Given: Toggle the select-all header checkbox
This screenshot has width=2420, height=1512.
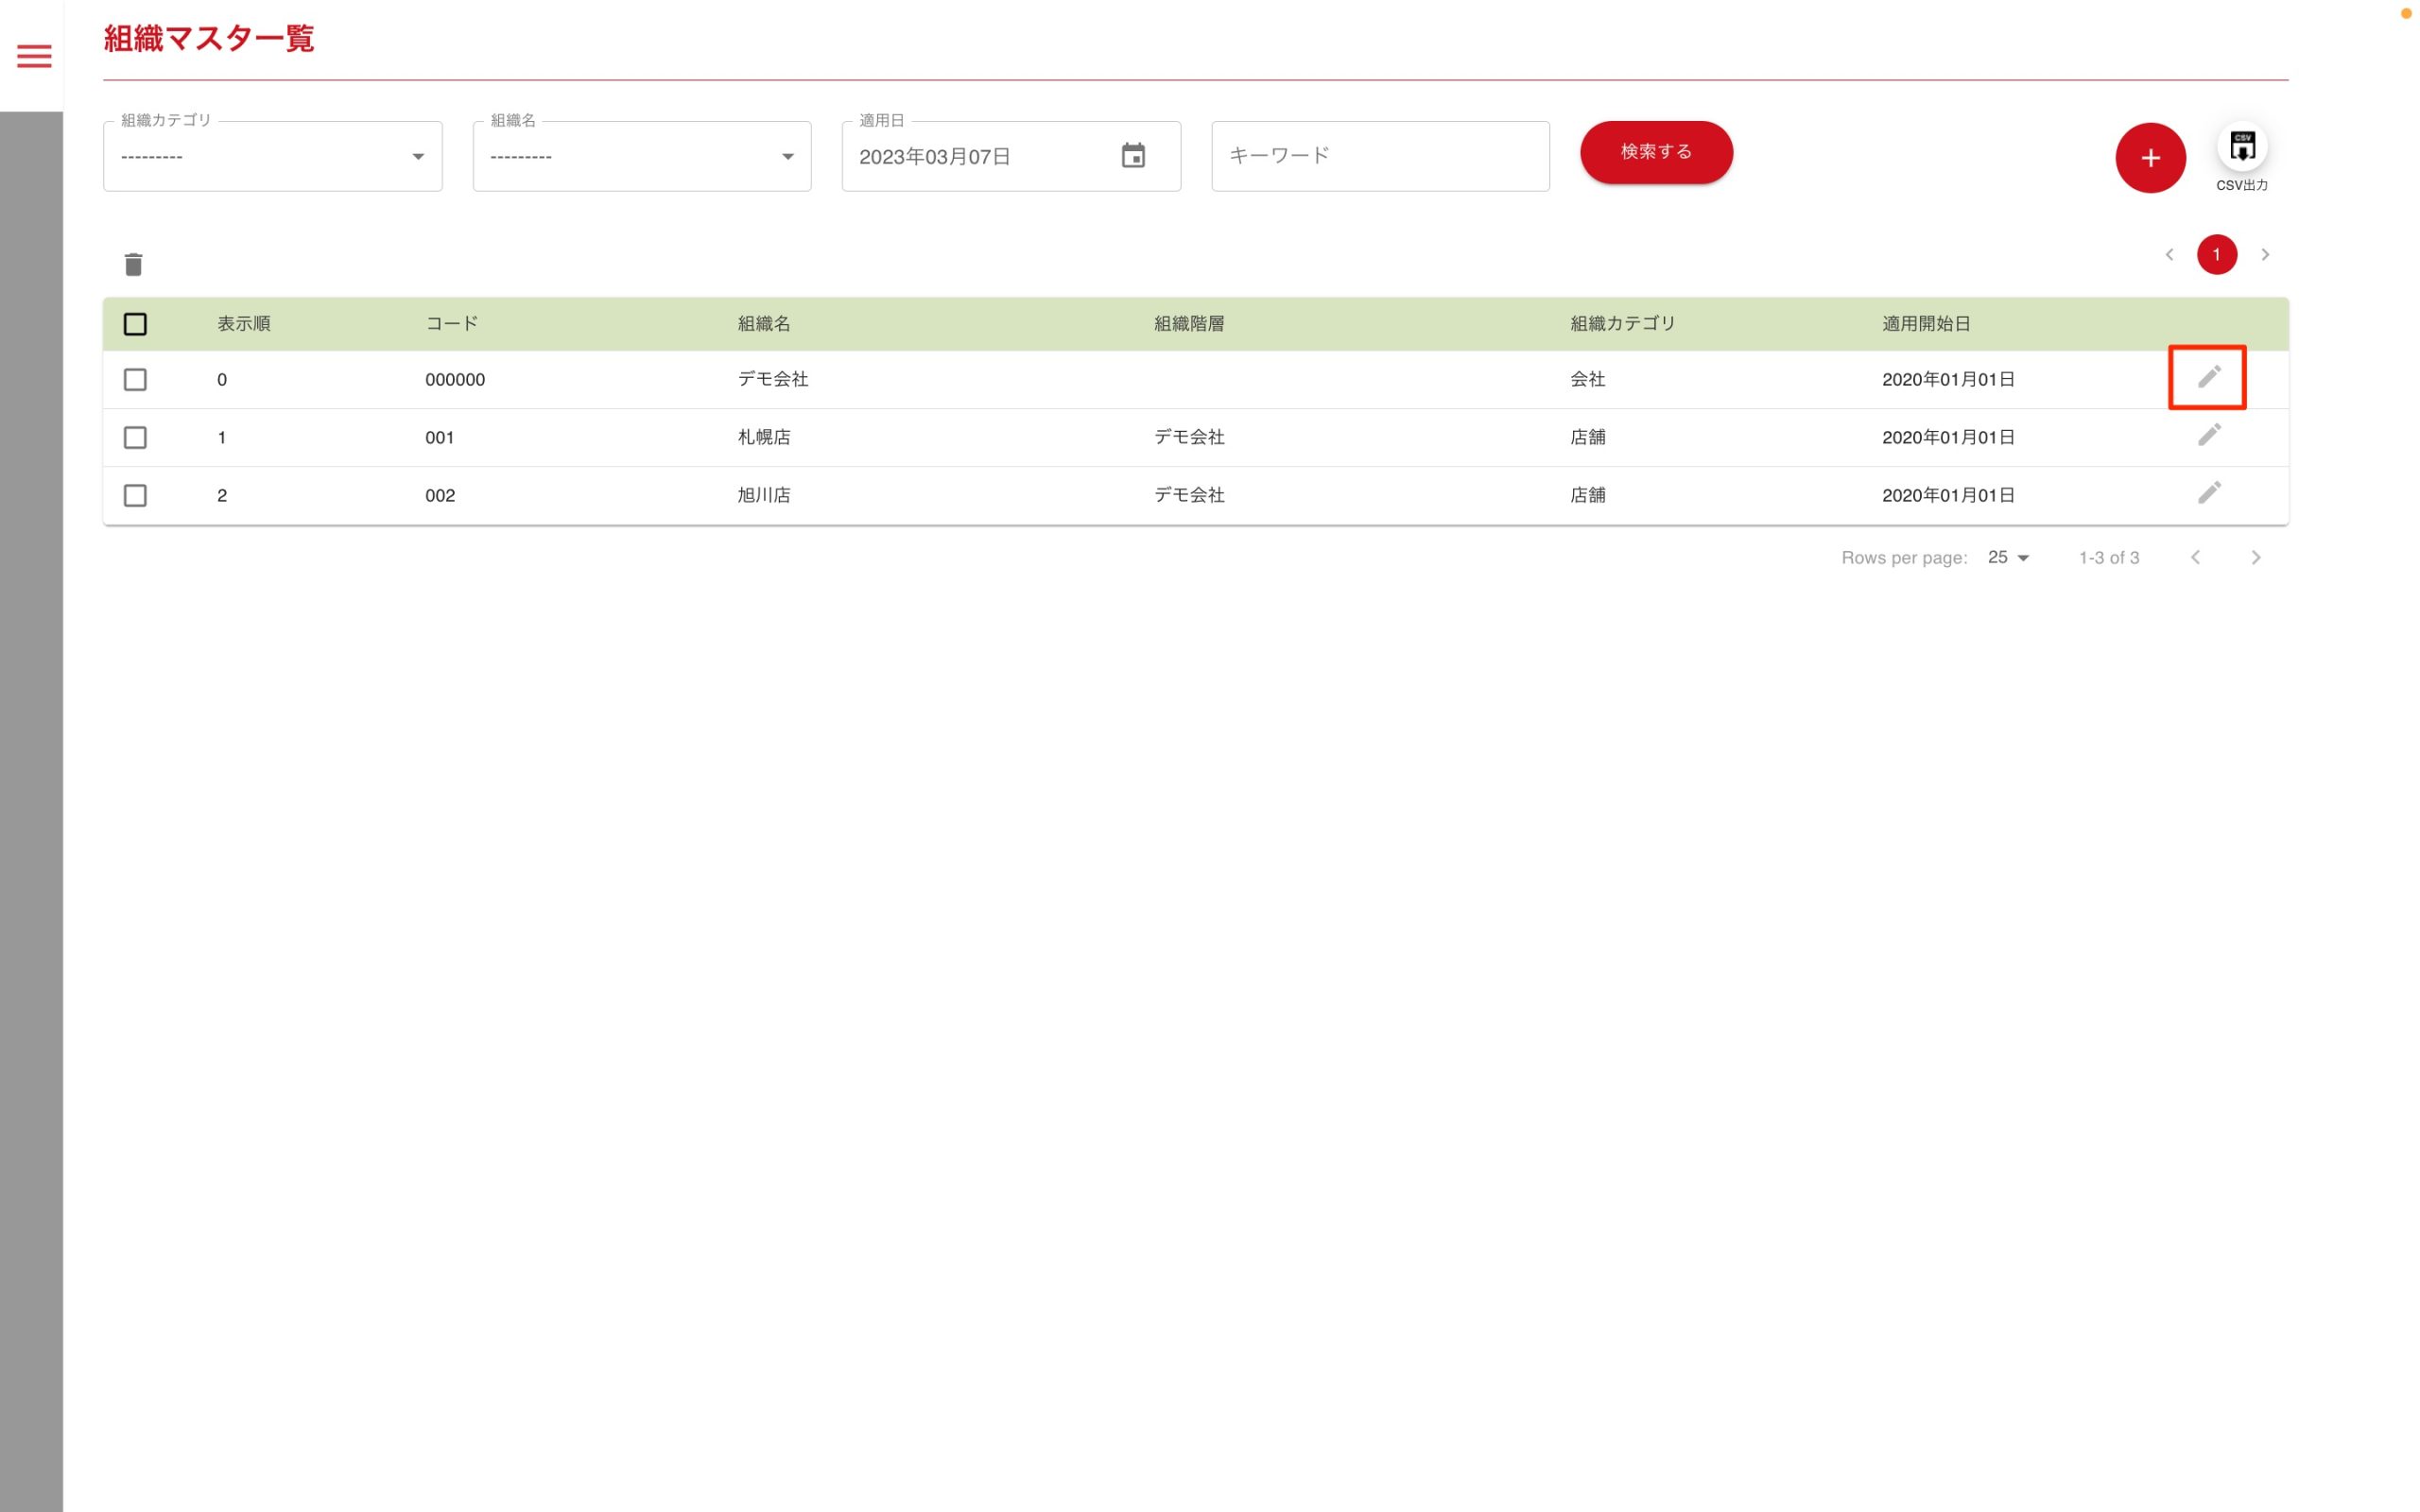Looking at the screenshot, I should point(135,324).
